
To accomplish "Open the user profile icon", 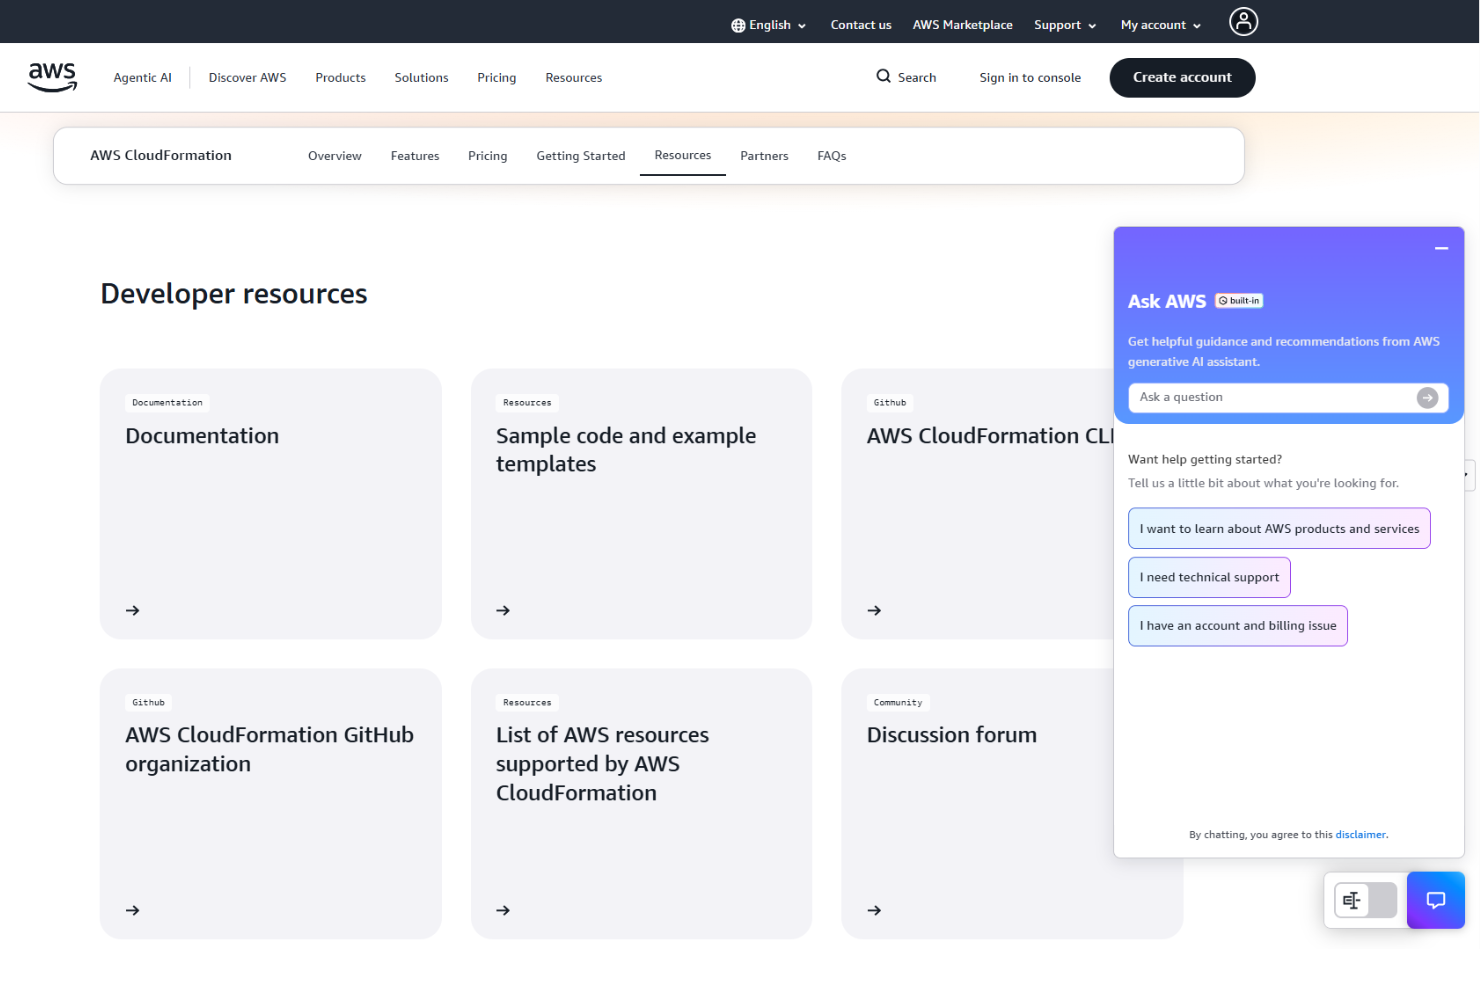I will pos(1243,21).
